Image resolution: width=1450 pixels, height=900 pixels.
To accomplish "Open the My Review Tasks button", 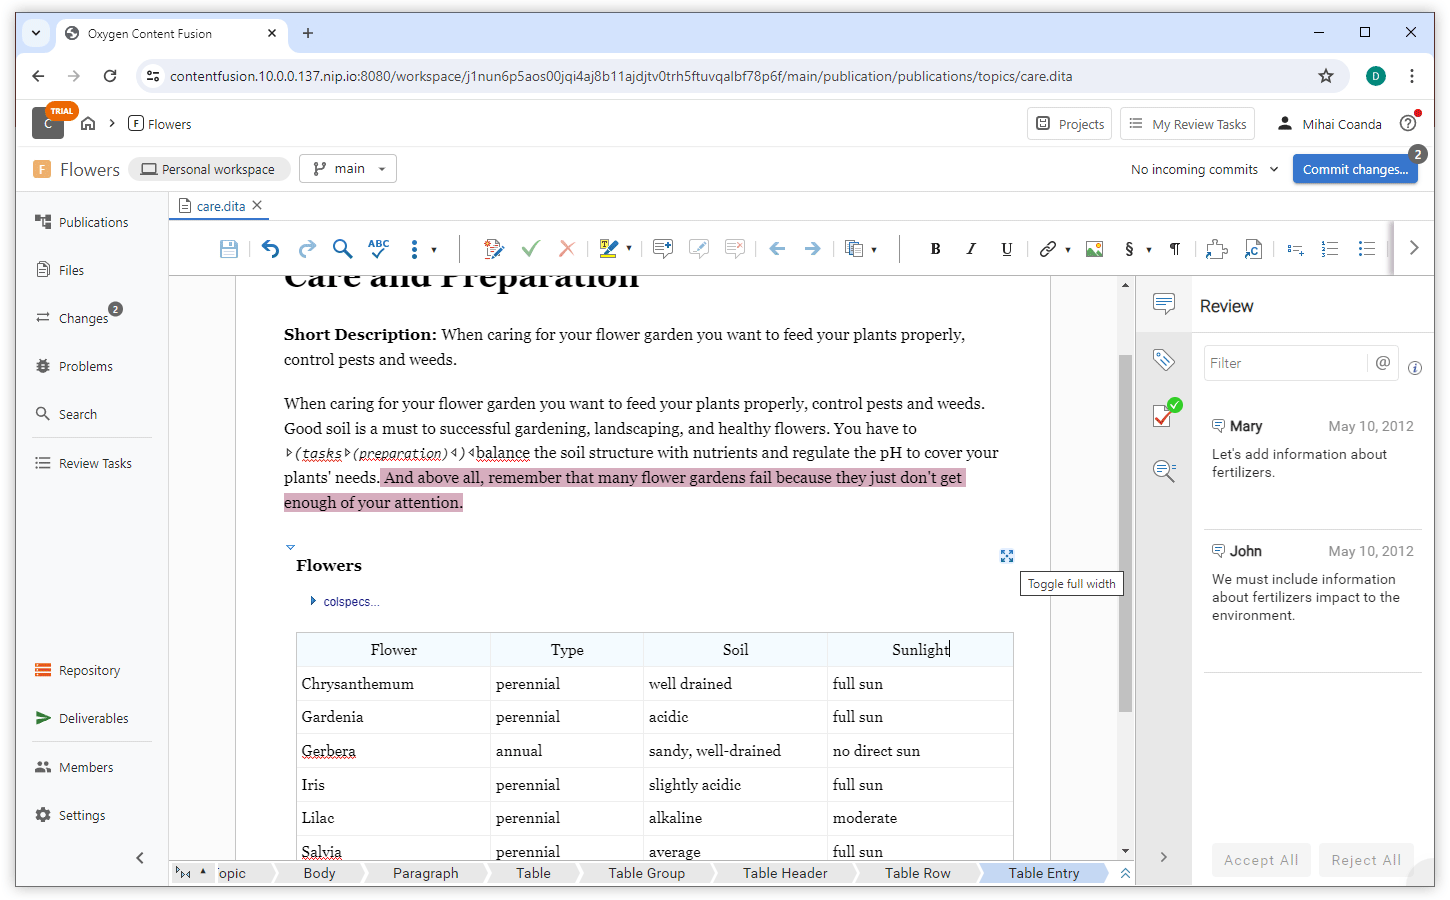I will (1187, 124).
